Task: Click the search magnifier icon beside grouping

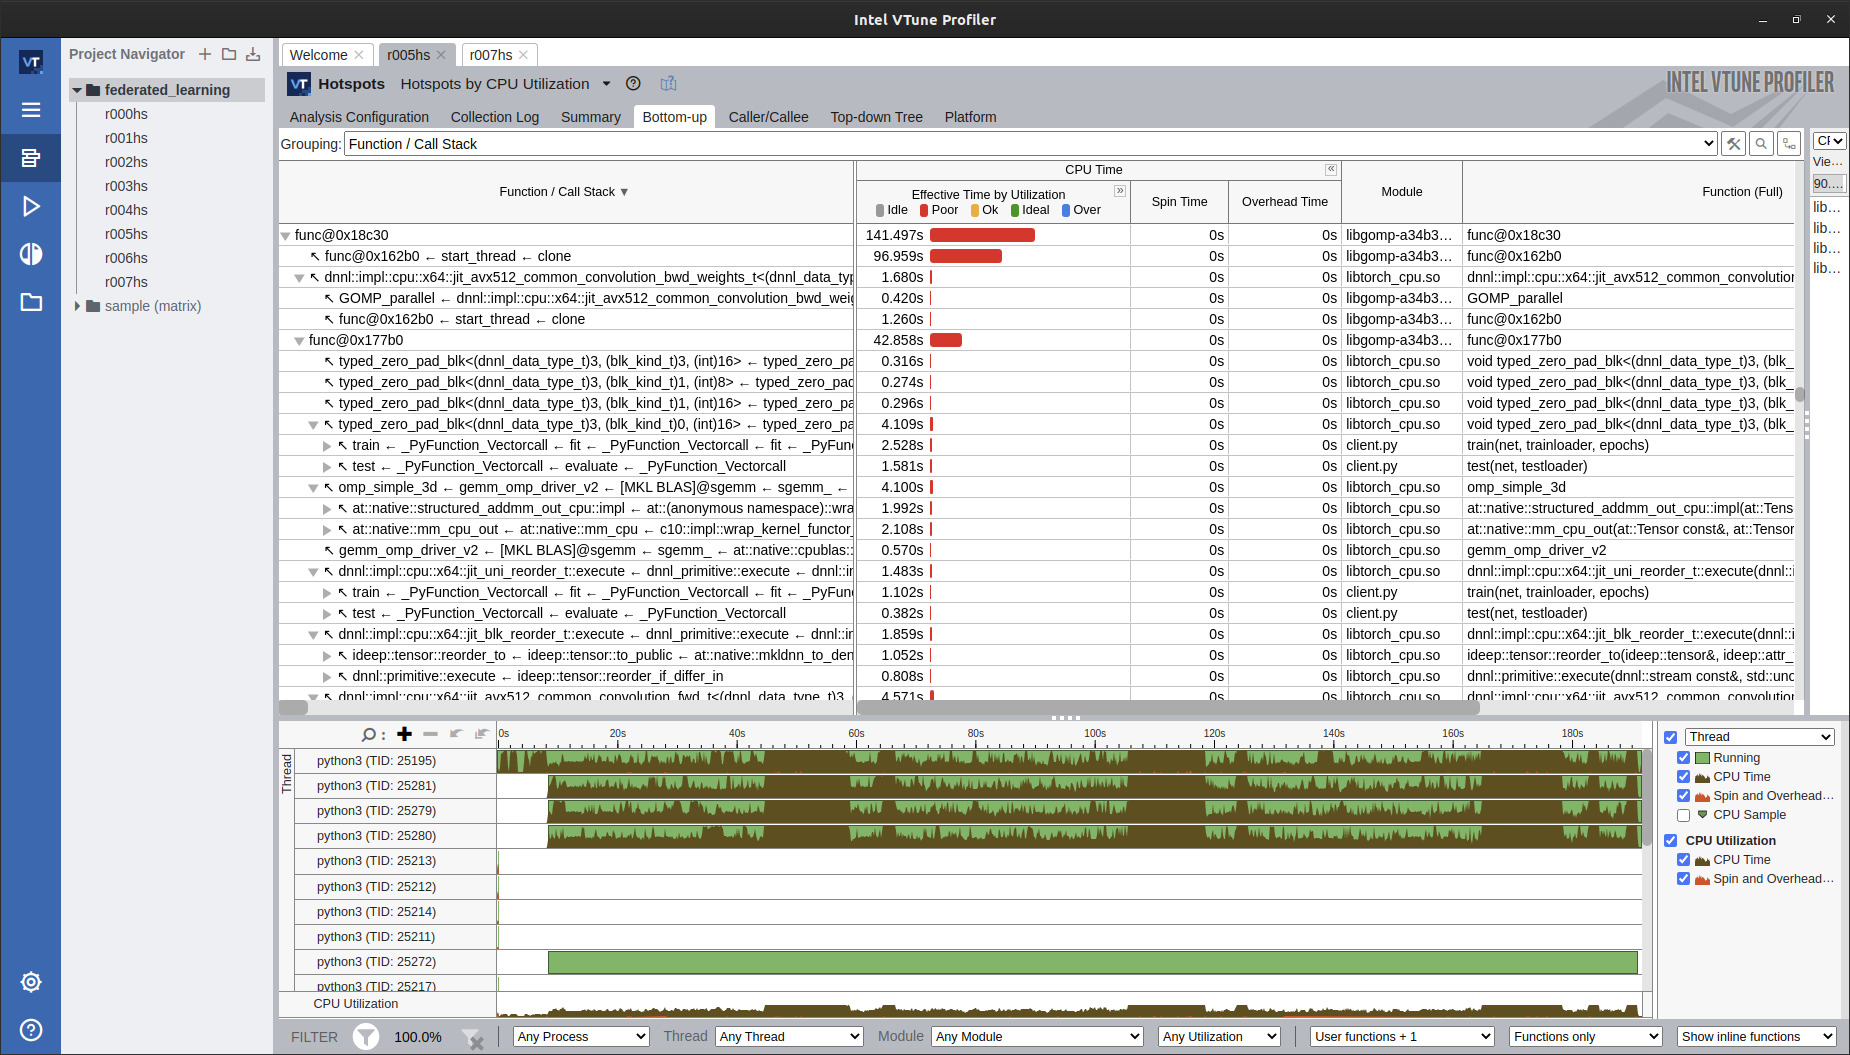Action: pos(1761,144)
